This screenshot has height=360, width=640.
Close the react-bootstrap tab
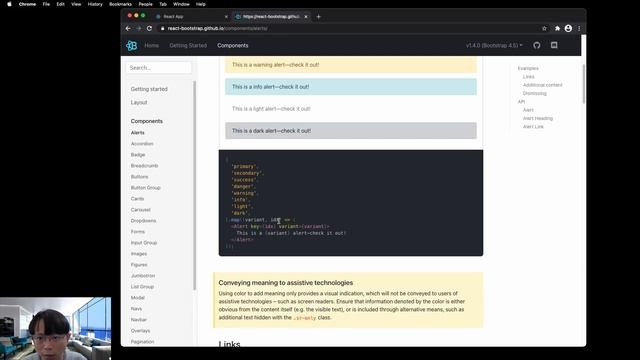[306, 17]
